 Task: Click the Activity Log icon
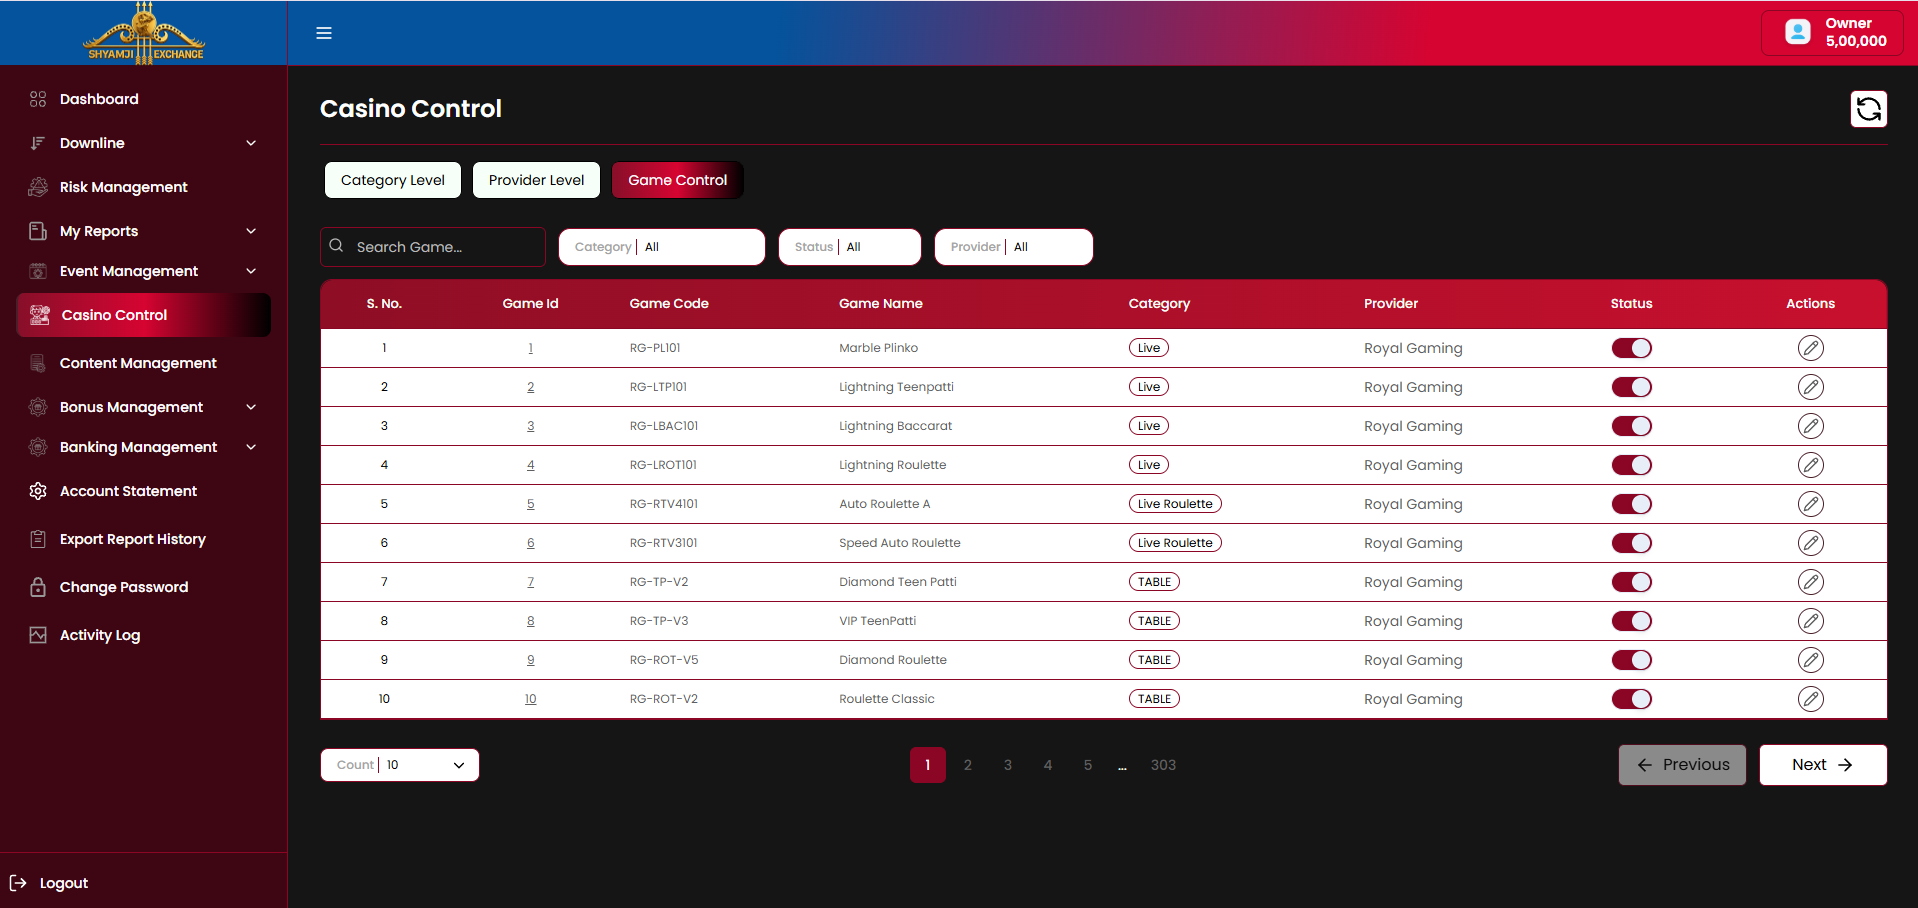[x=38, y=635]
